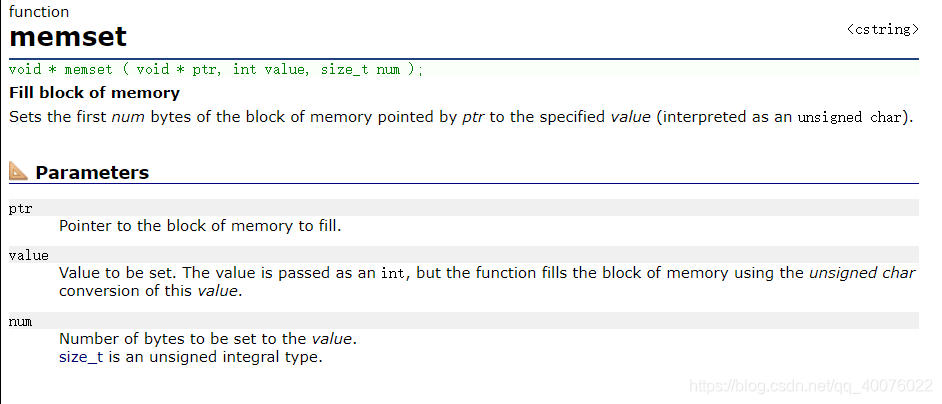
Task: Click the Parameters section heading
Action: tap(92, 173)
